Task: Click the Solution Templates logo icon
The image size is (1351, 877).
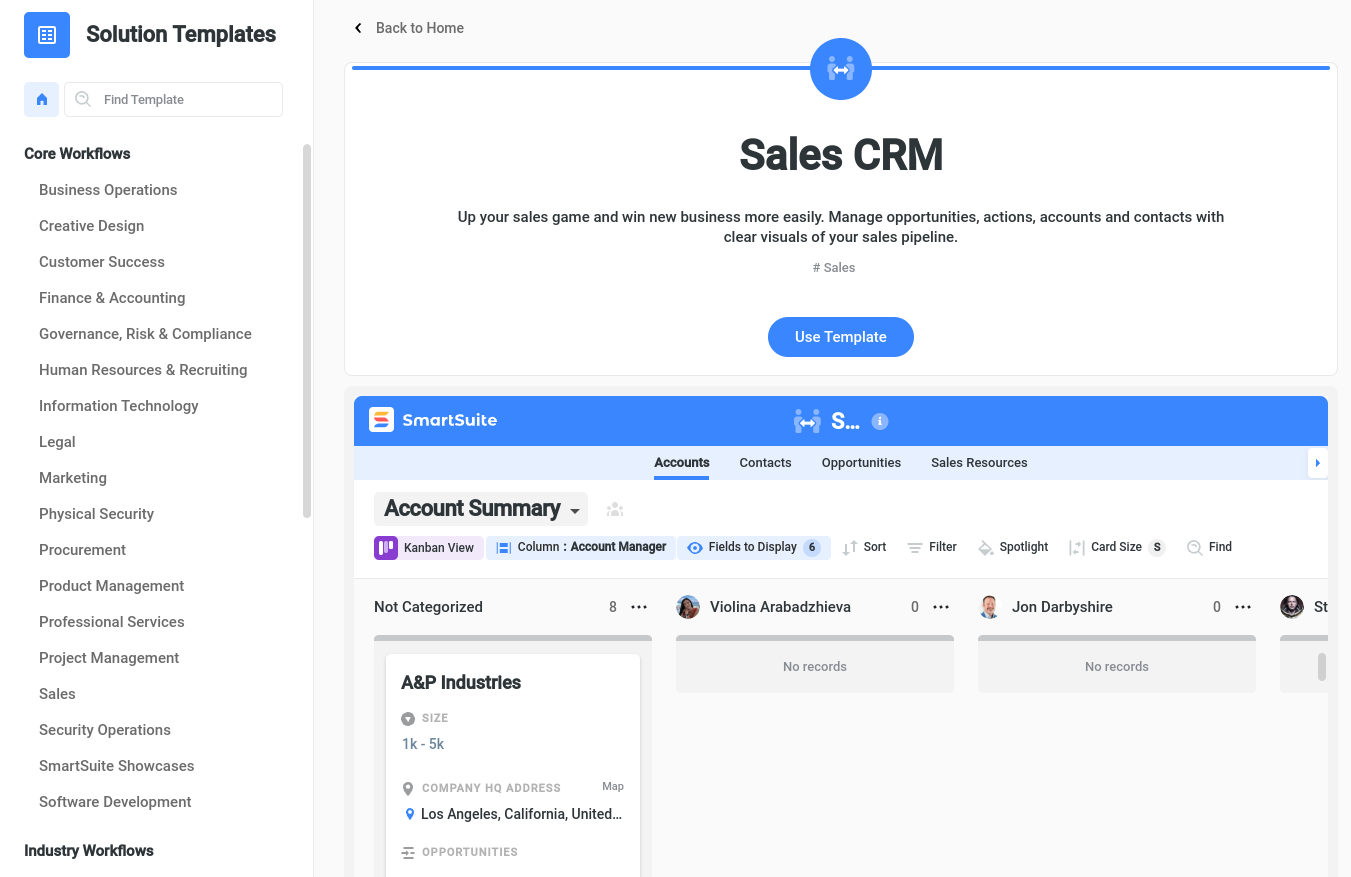Action: [x=47, y=35]
